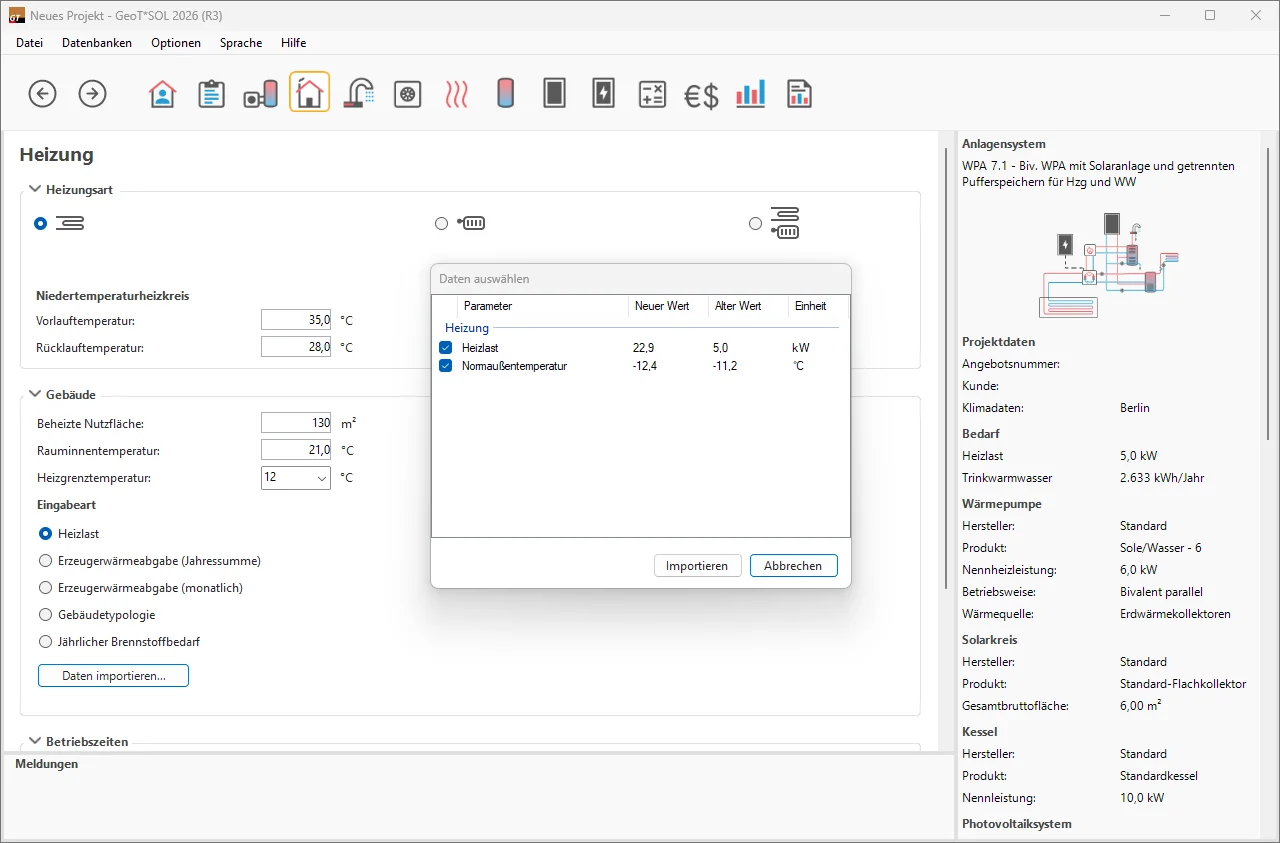
Task: Collapse the Gebäude section
Action: [35, 394]
